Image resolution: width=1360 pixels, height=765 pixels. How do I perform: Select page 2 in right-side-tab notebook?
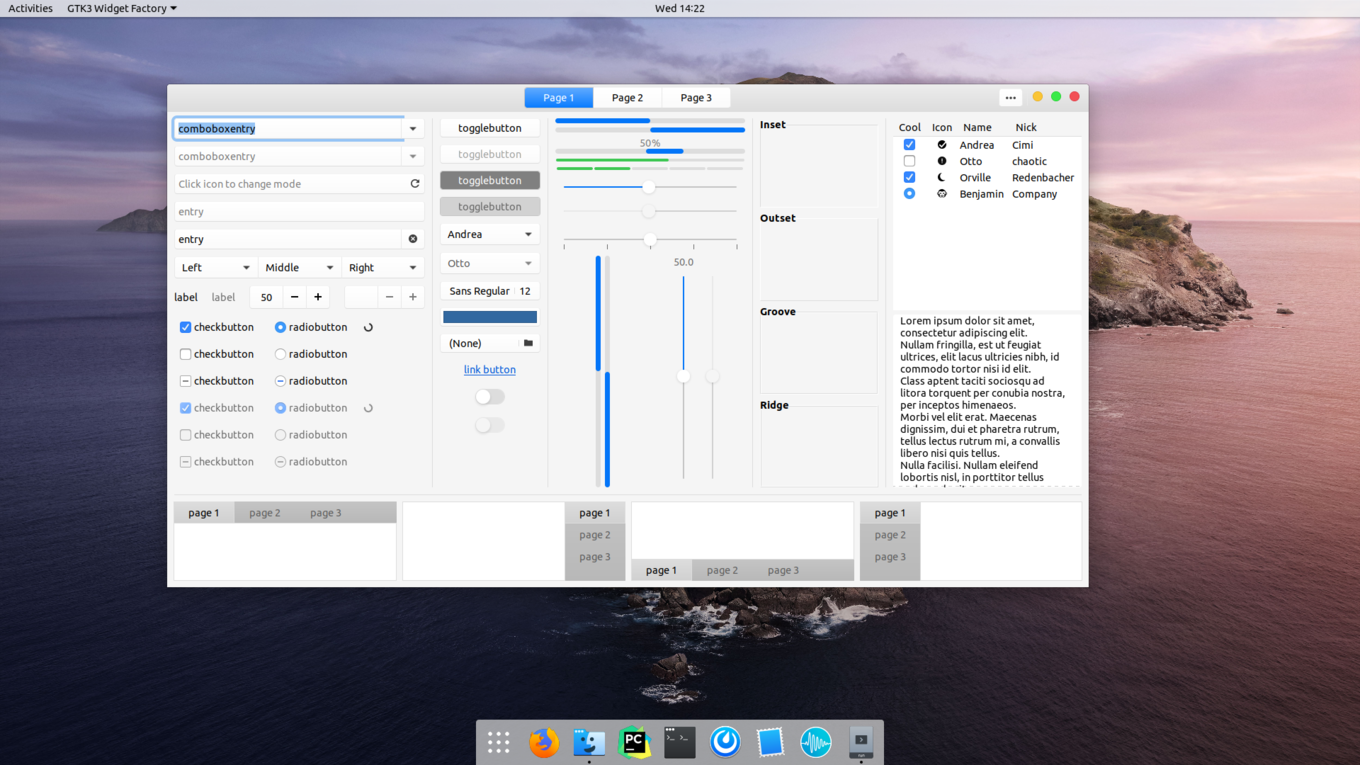(595, 535)
